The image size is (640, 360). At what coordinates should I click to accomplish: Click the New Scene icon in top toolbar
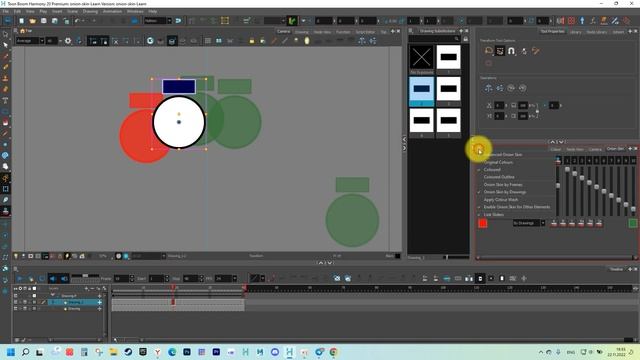click(21, 20)
